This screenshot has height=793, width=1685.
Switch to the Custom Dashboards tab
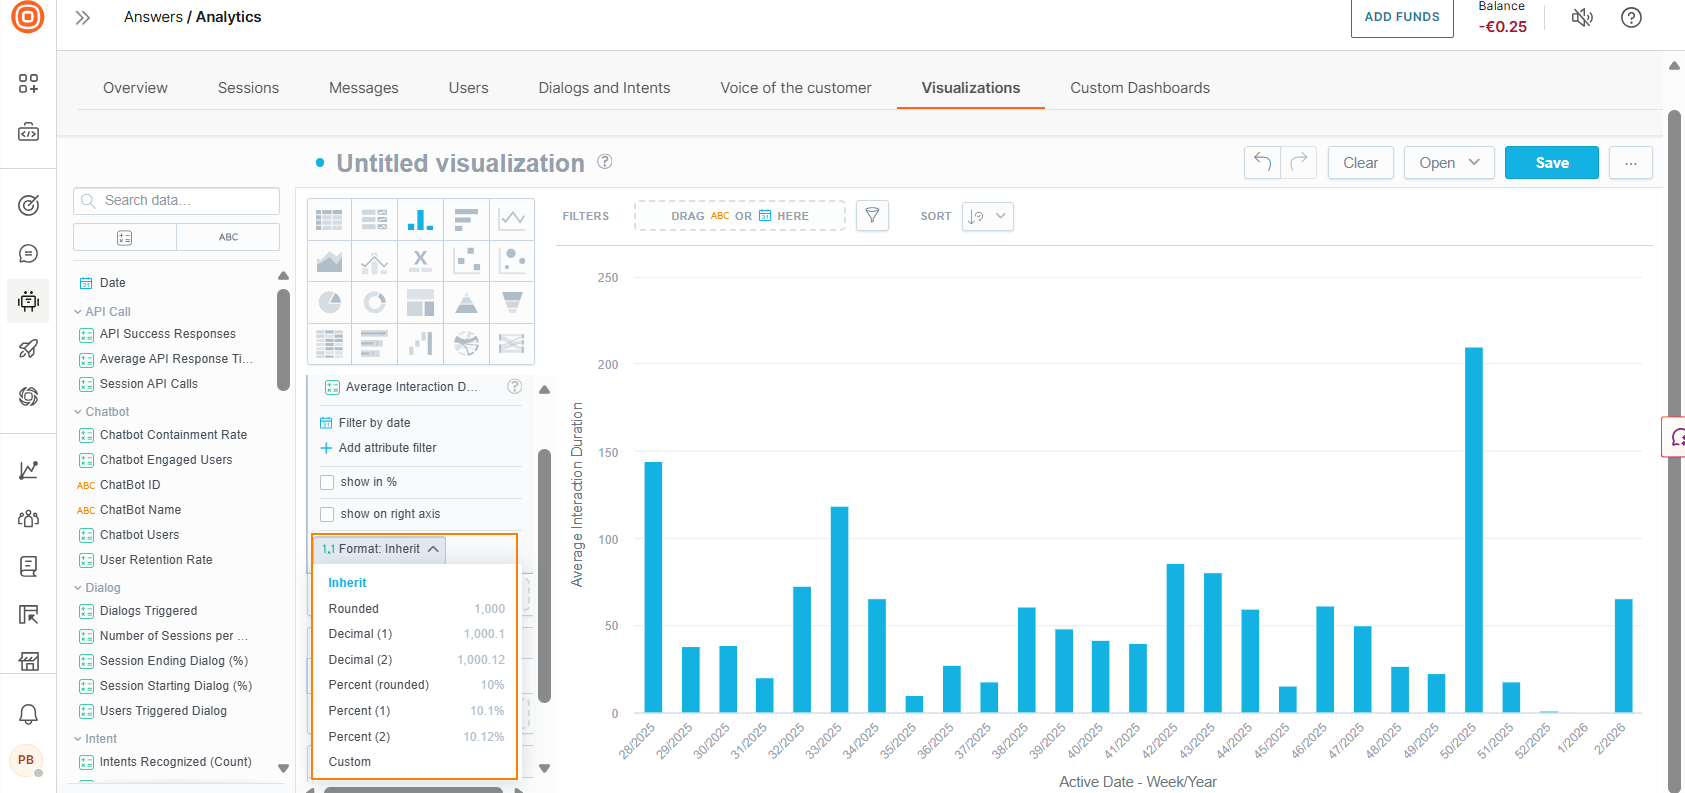1139,88
